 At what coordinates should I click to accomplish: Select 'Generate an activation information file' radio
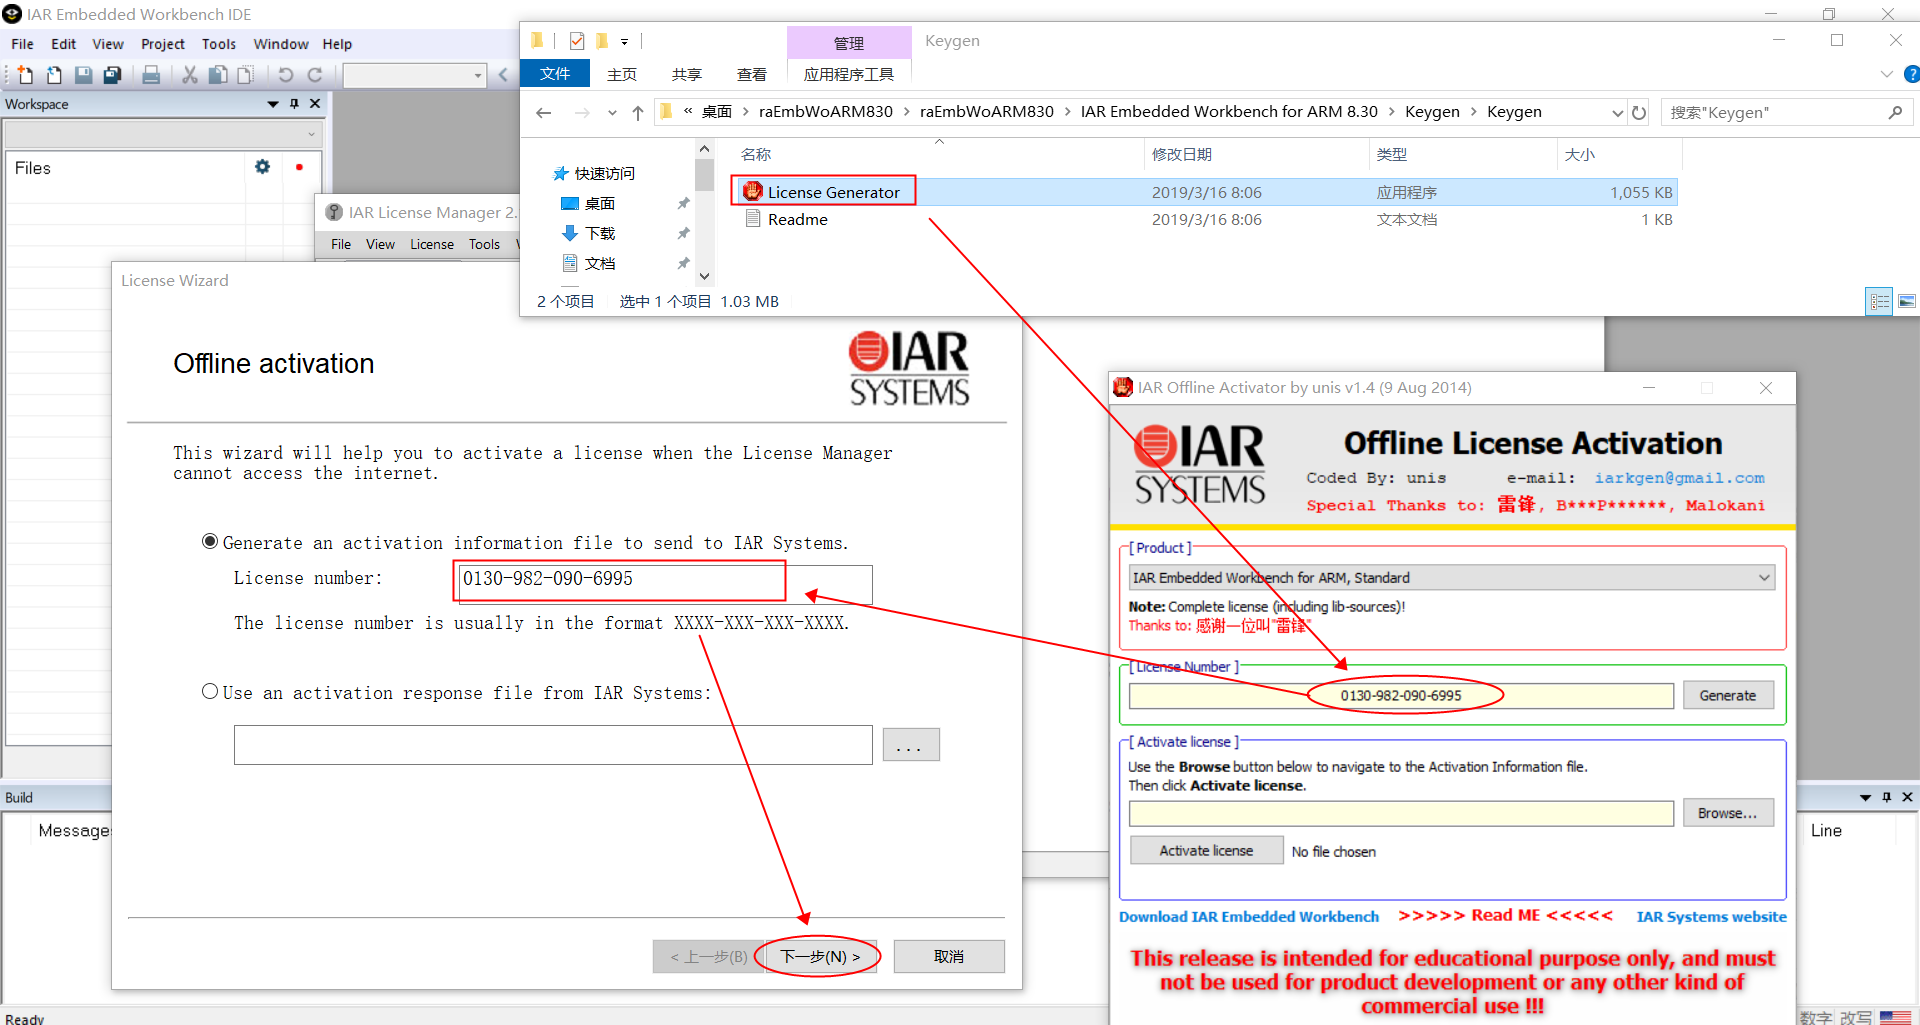click(x=210, y=542)
